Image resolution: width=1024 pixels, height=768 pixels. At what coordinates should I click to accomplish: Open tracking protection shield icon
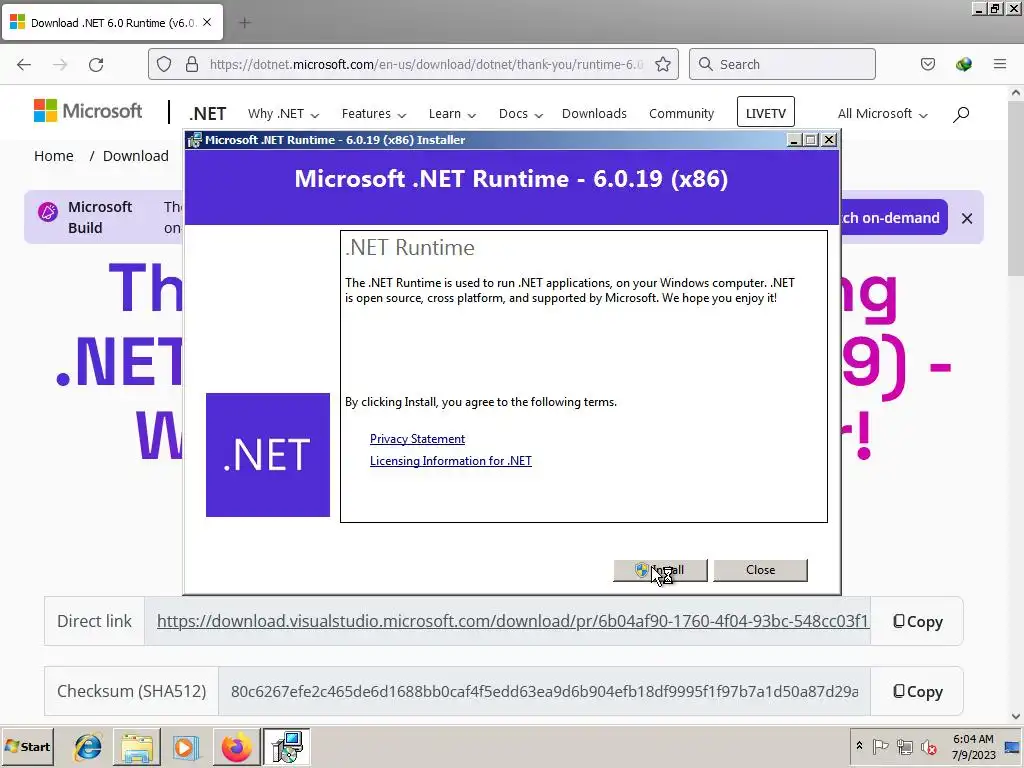(x=164, y=64)
